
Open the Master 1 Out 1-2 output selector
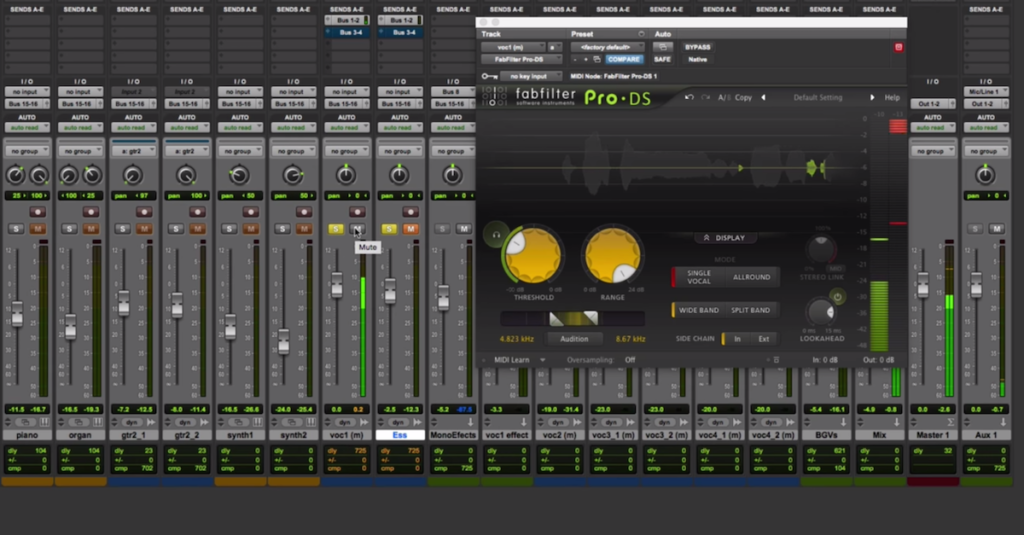(933, 104)
